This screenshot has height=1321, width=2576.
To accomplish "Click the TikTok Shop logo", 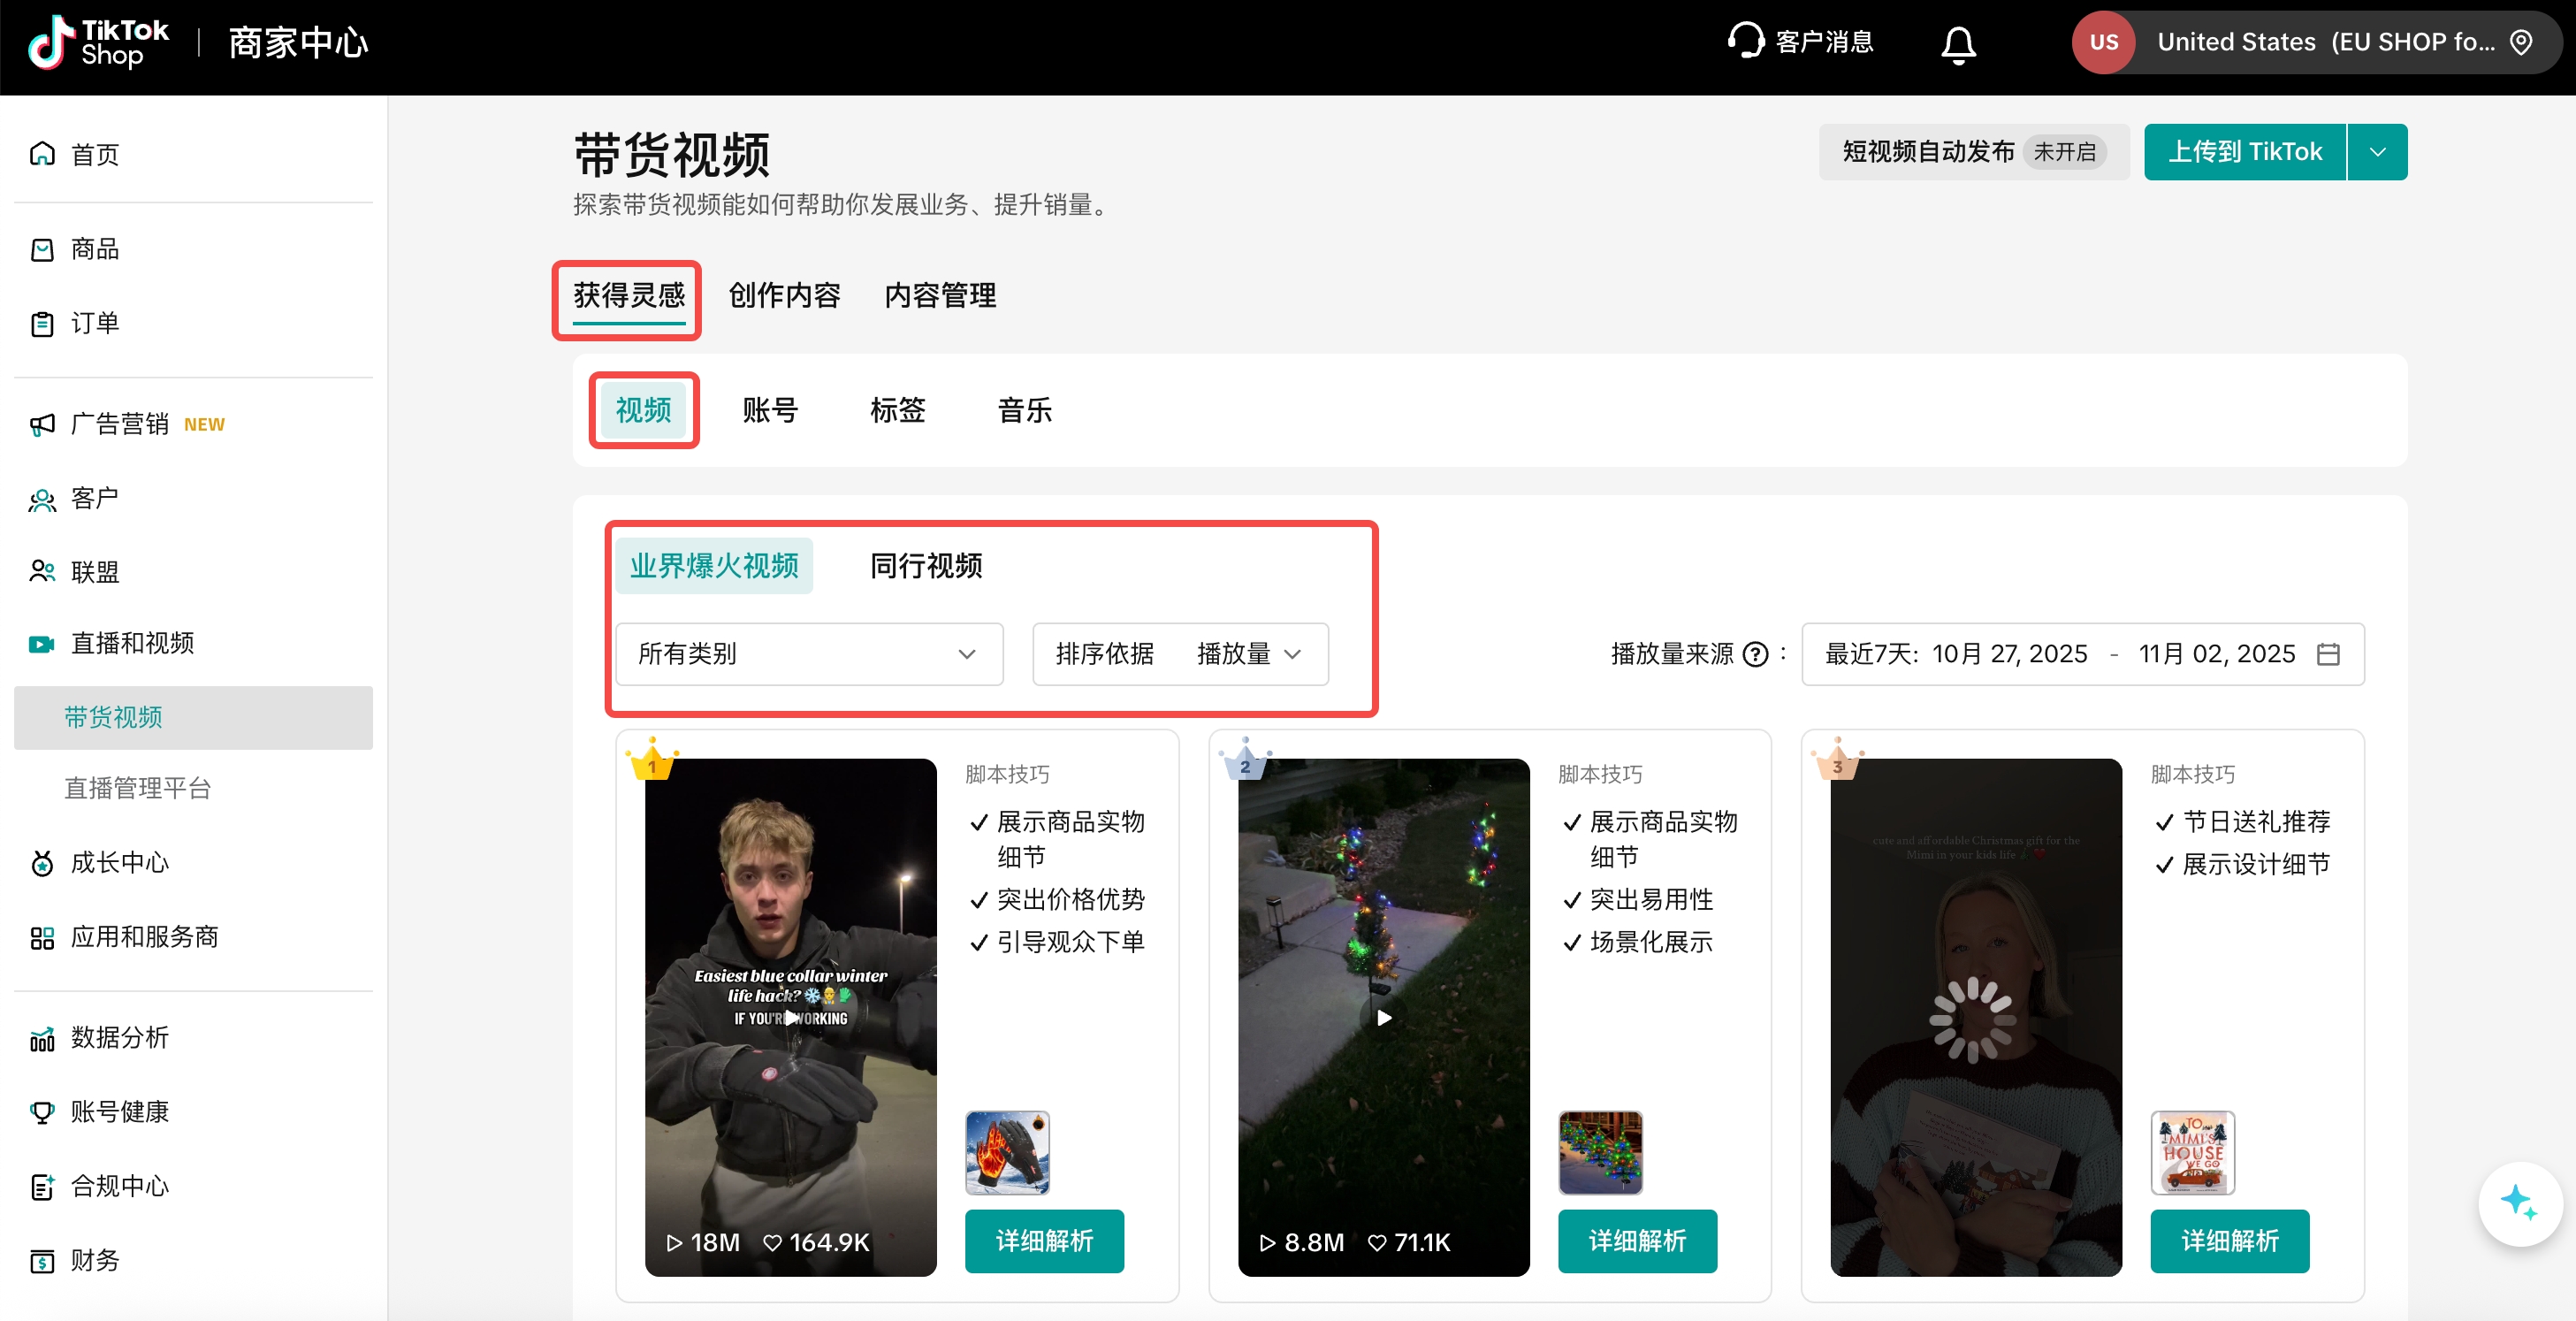I will [98, 43].
